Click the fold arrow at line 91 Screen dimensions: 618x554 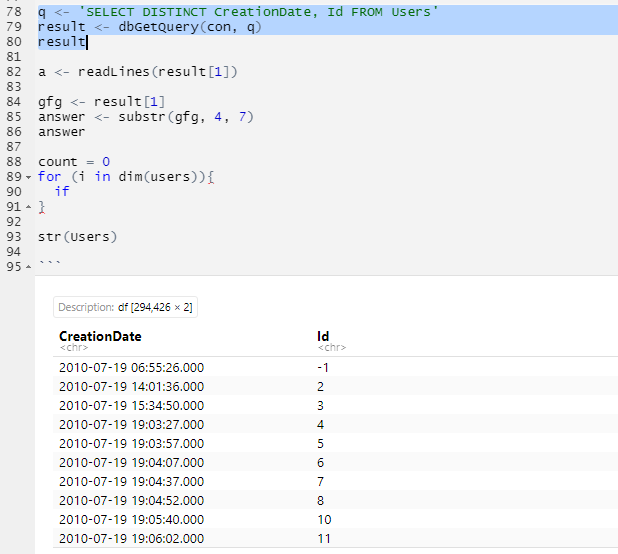28,207
